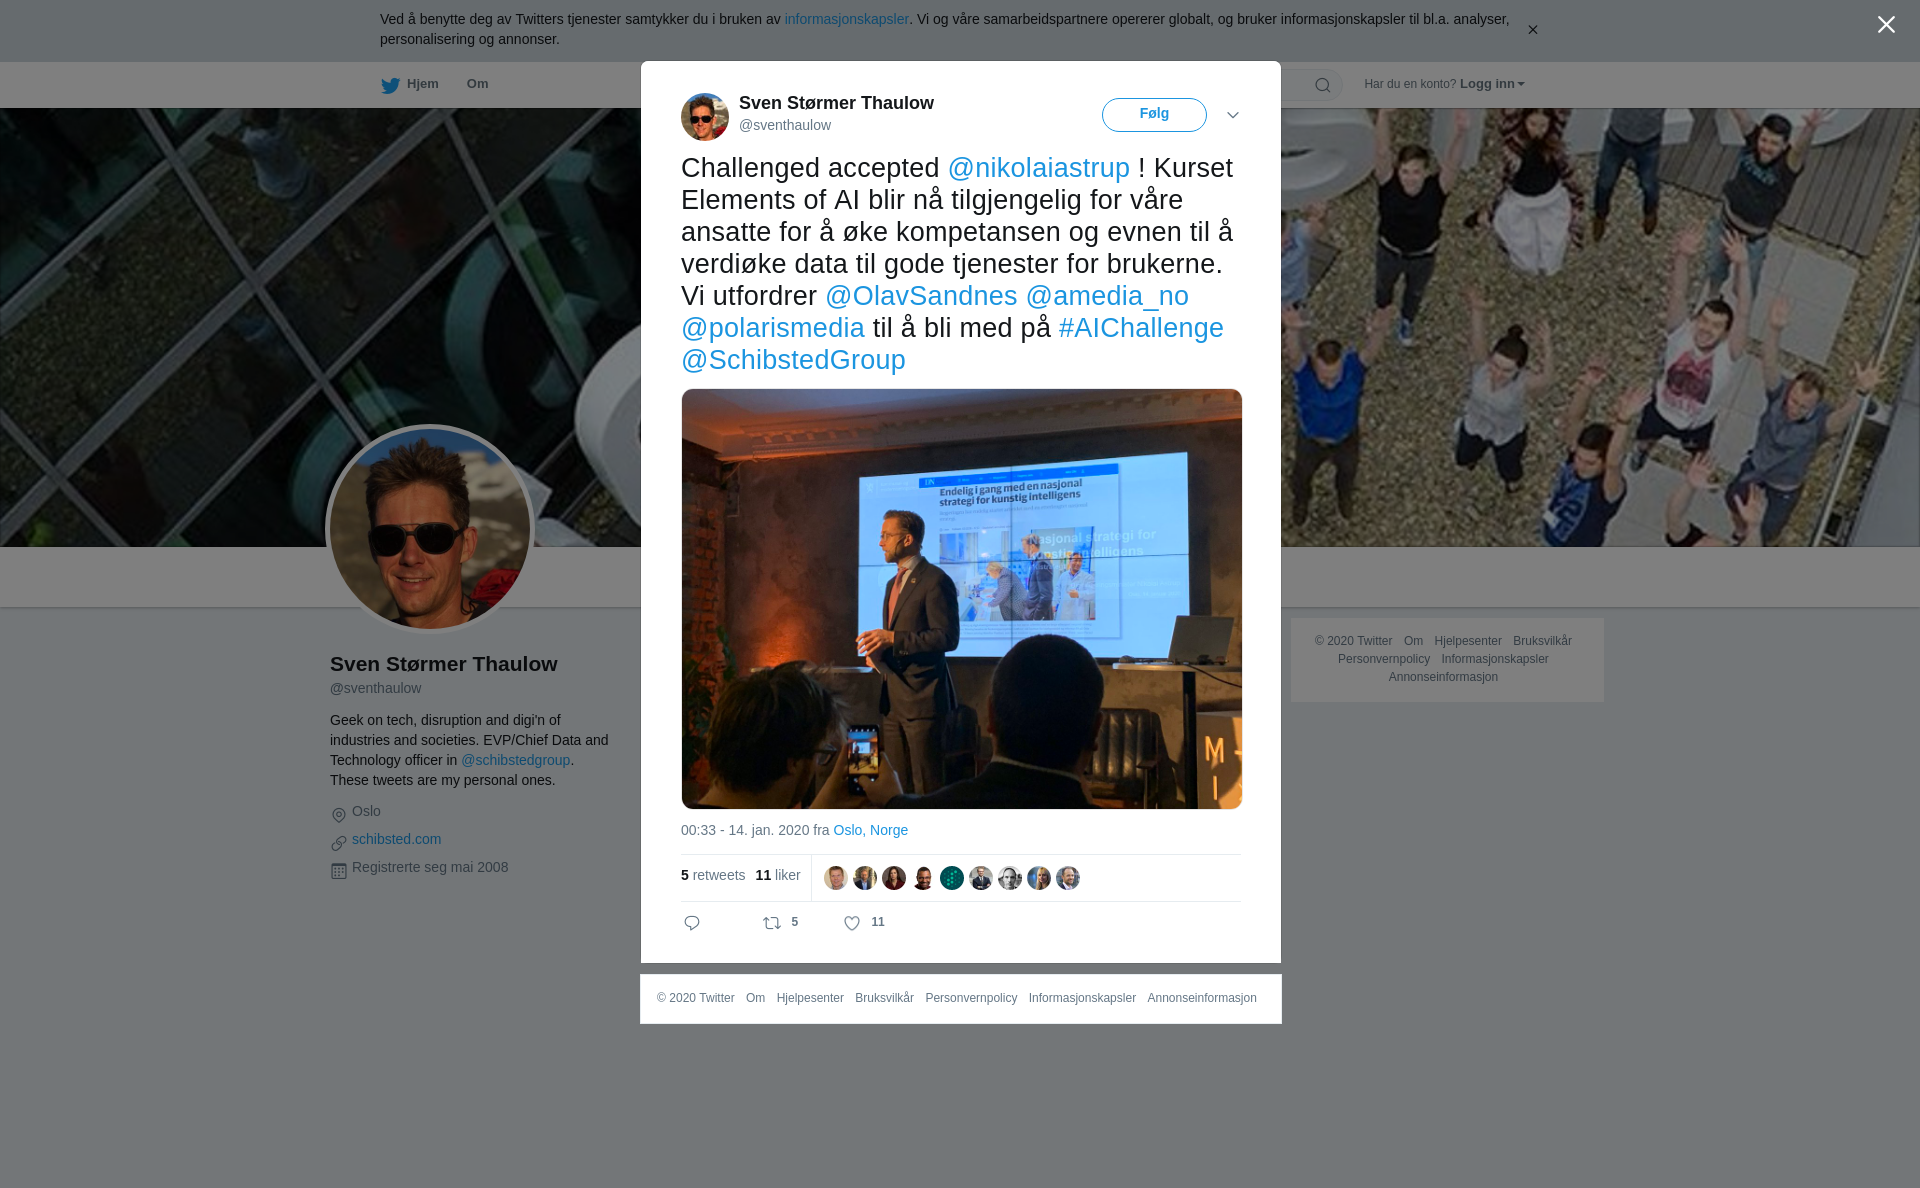The height and width of the screenshot is (1188, 1920).
Task: Open Sven's avatar in the tweet header
Action: (x=705, y=117)
